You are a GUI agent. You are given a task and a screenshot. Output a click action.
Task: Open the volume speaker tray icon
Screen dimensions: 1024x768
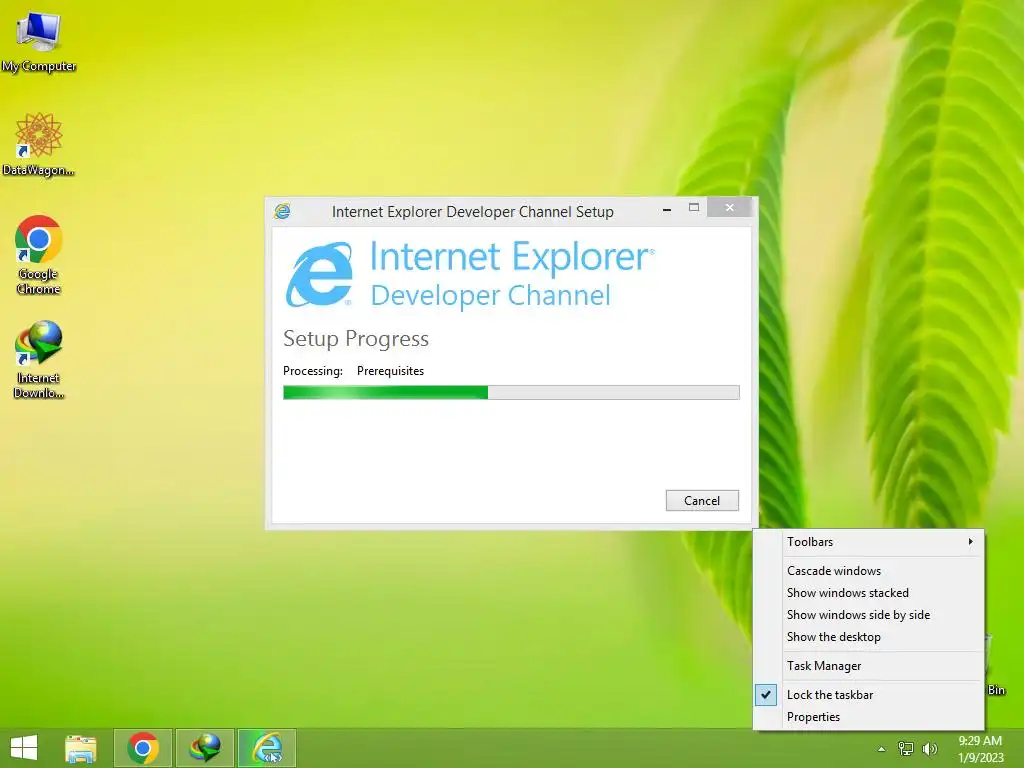tap(930, 748)
